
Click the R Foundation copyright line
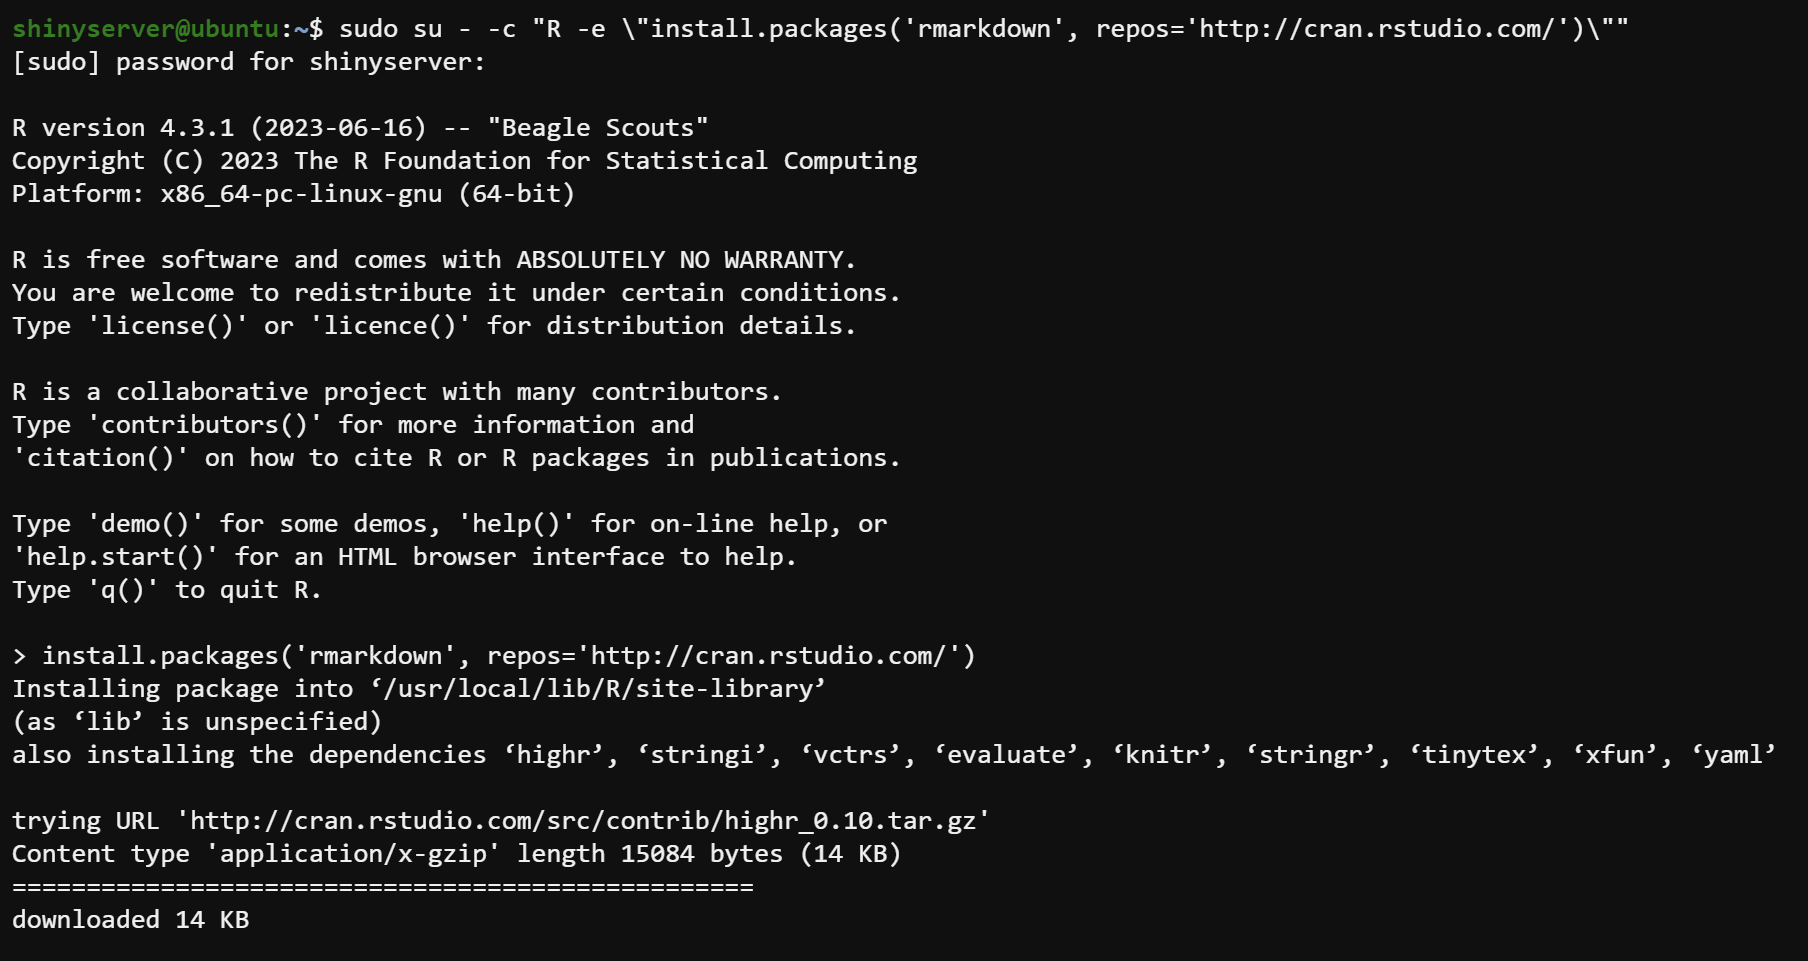coord(464,161)
